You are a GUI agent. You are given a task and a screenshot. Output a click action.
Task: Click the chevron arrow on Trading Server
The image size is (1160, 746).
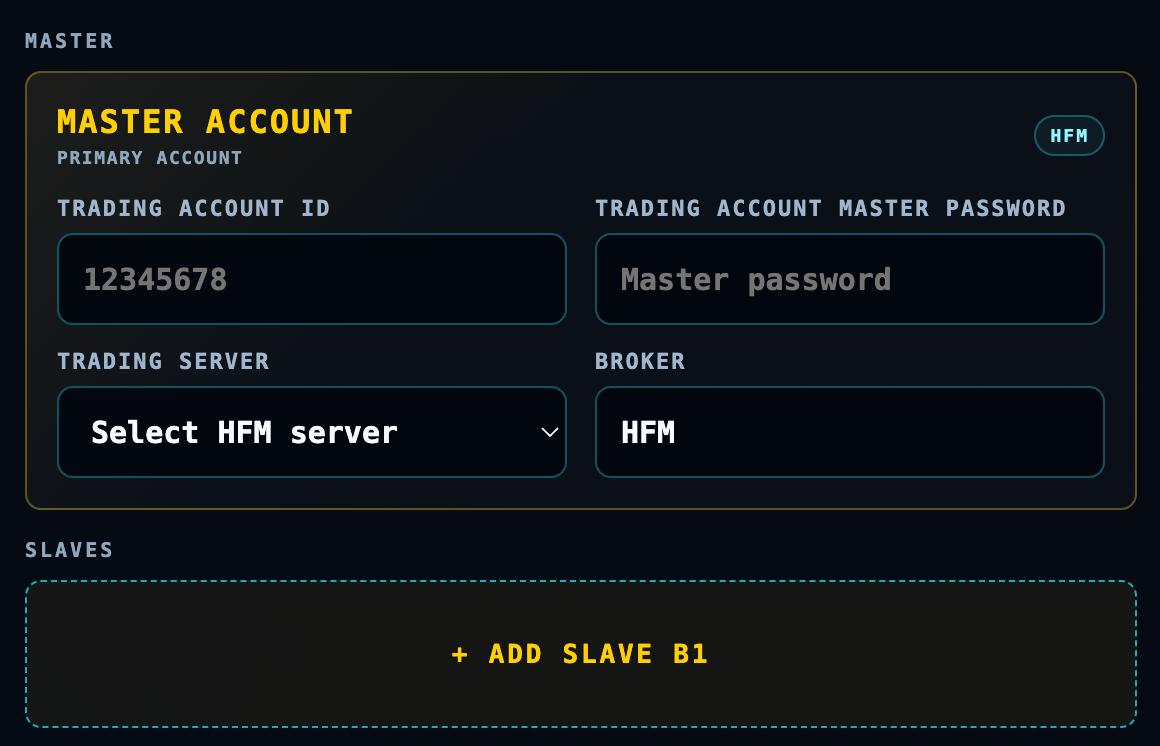click(x=549, y=432)
